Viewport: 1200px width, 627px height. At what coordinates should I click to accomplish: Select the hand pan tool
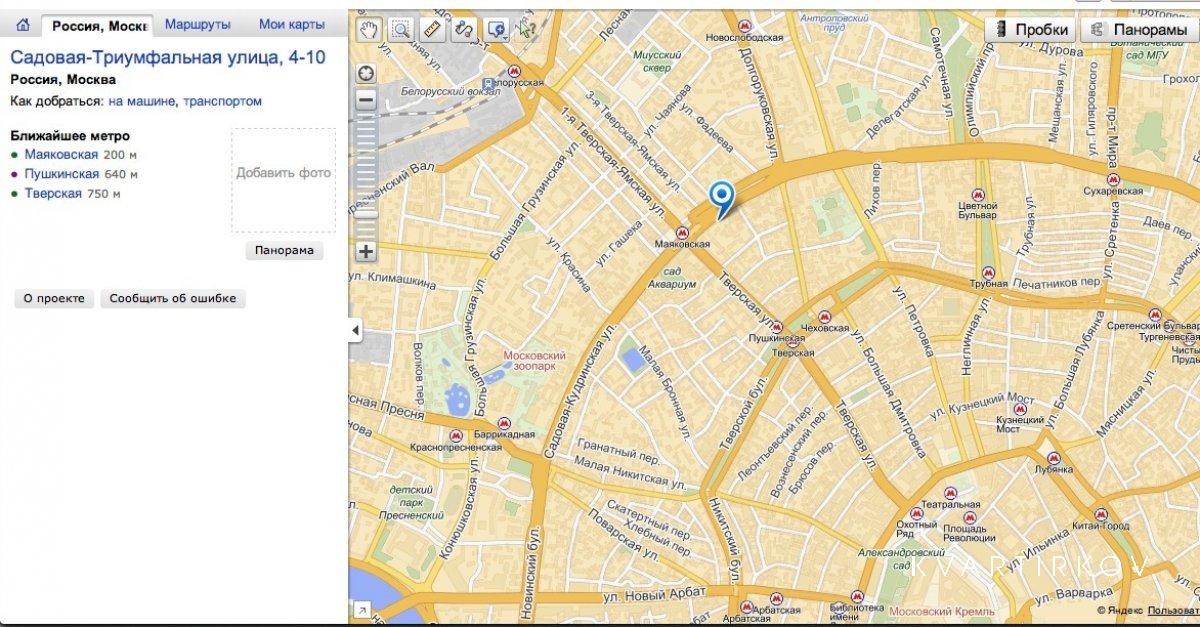click(x=370, y=30)
